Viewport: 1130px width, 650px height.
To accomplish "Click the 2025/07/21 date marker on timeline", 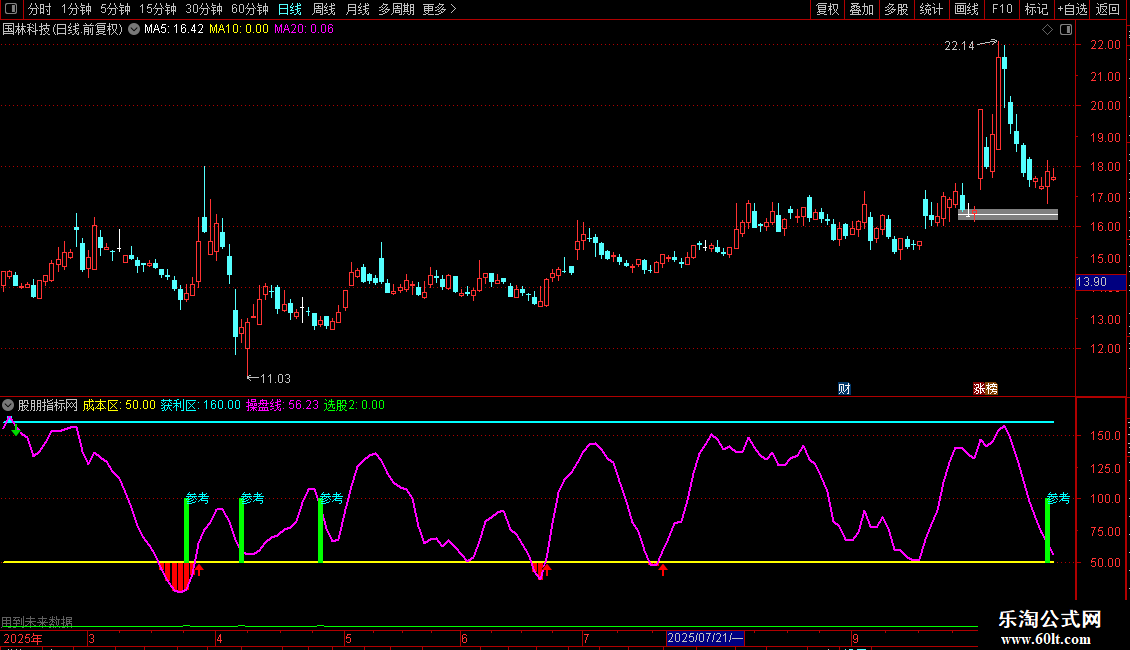I will coord(705,637).
